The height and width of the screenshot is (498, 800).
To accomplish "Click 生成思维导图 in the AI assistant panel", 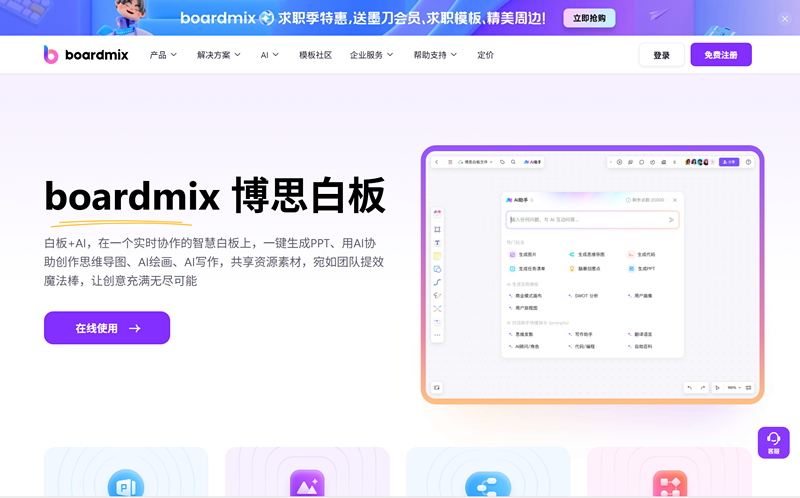I will [x=587, y=254].
